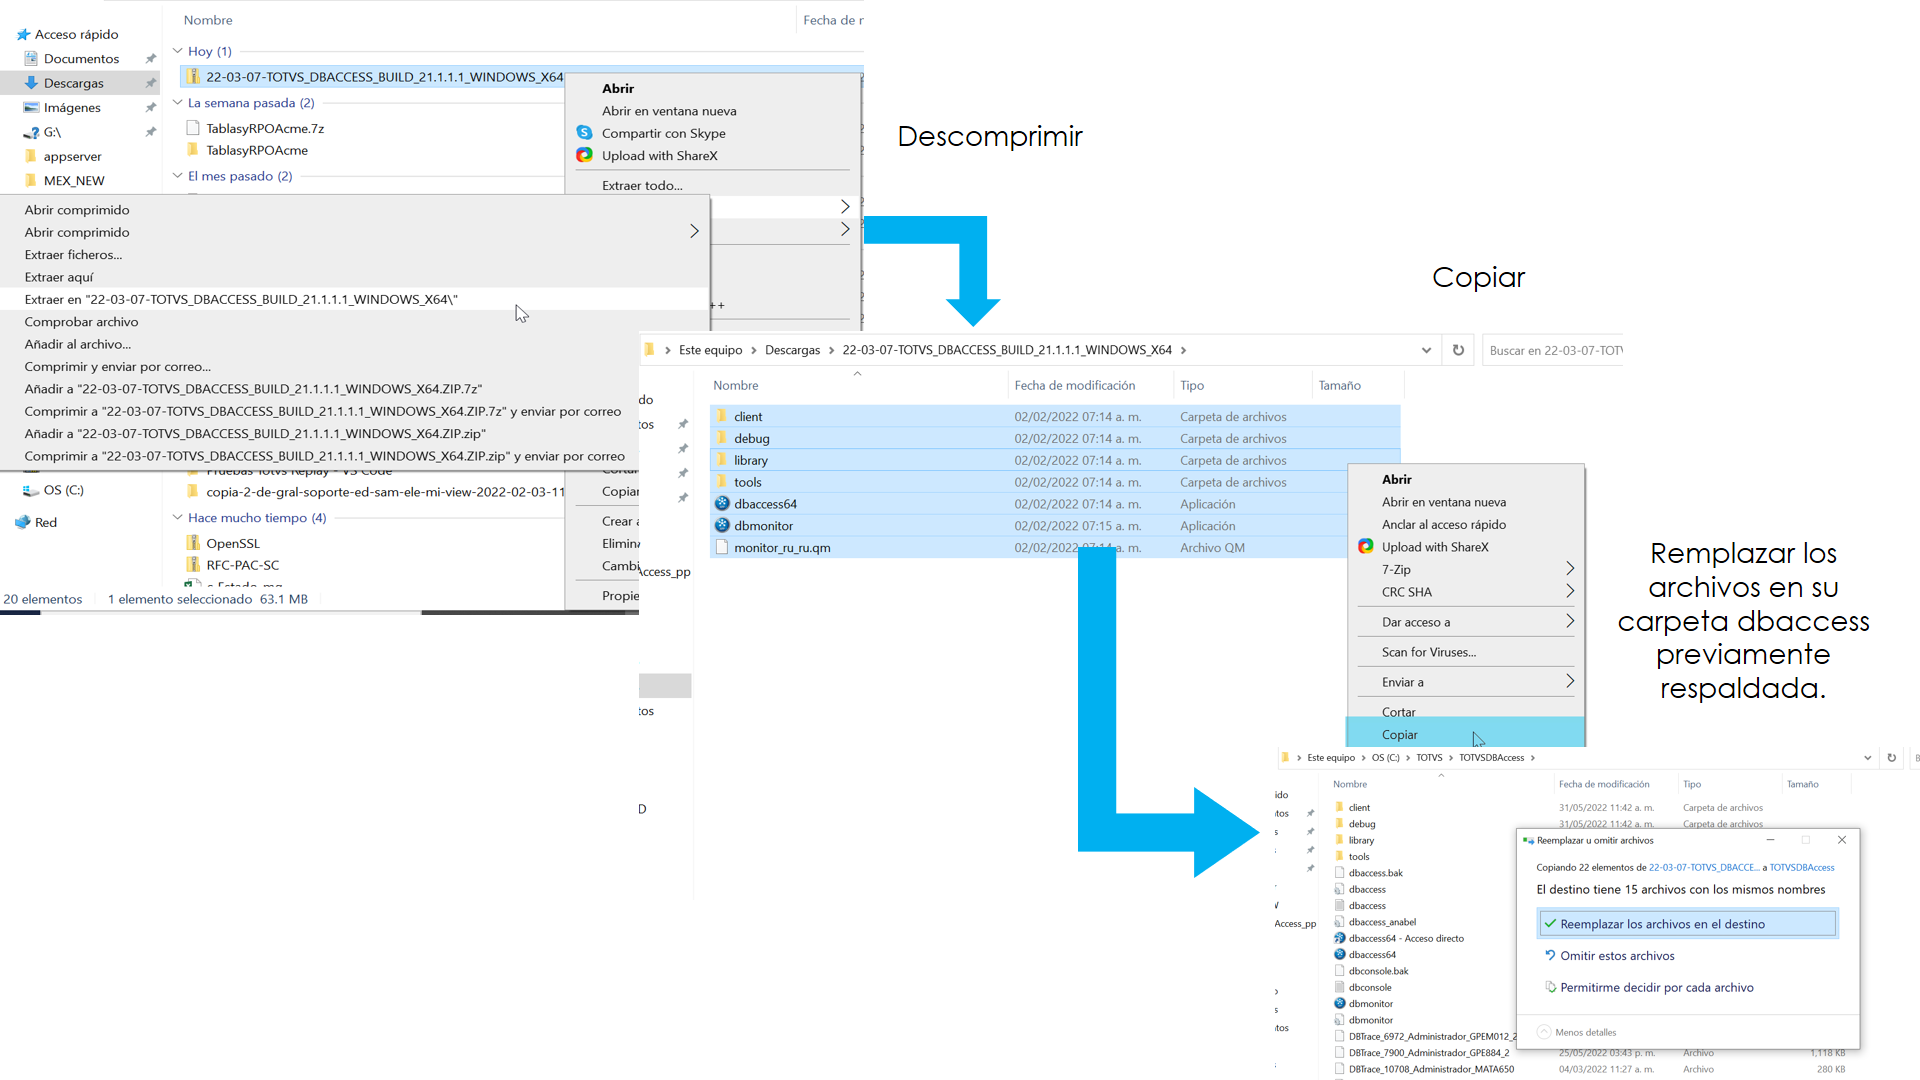Screen dimensions: 1920x1080
Task: Choose Extraer todo... from context menu
Action: (x=642, y=185)
